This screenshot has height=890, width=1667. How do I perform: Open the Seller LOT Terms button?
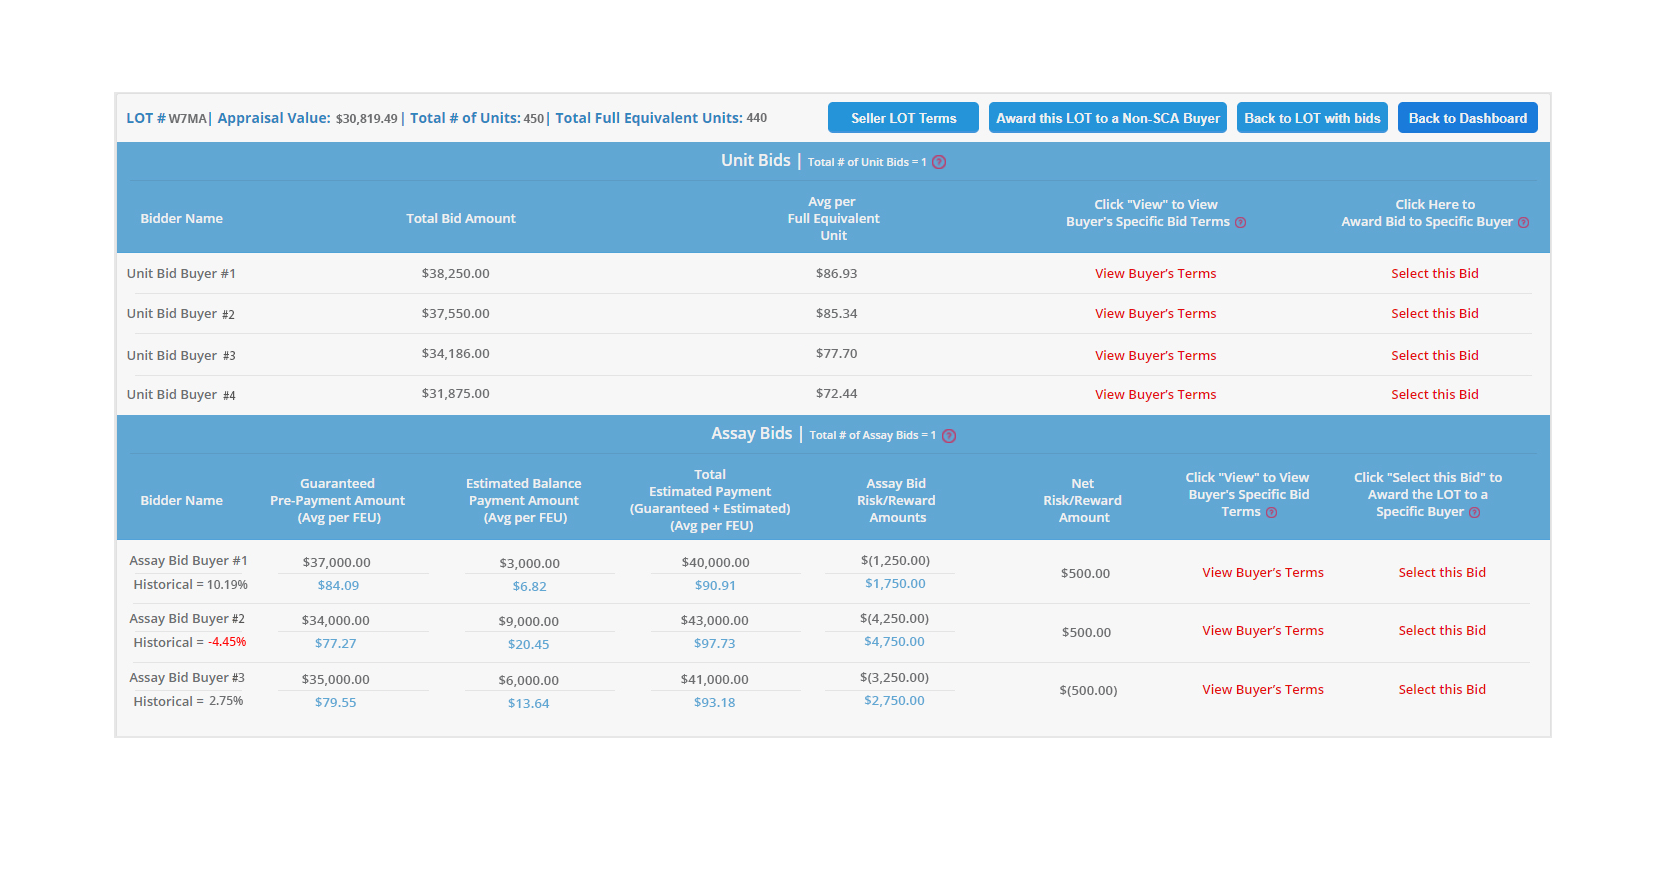(x=903, y=118)
